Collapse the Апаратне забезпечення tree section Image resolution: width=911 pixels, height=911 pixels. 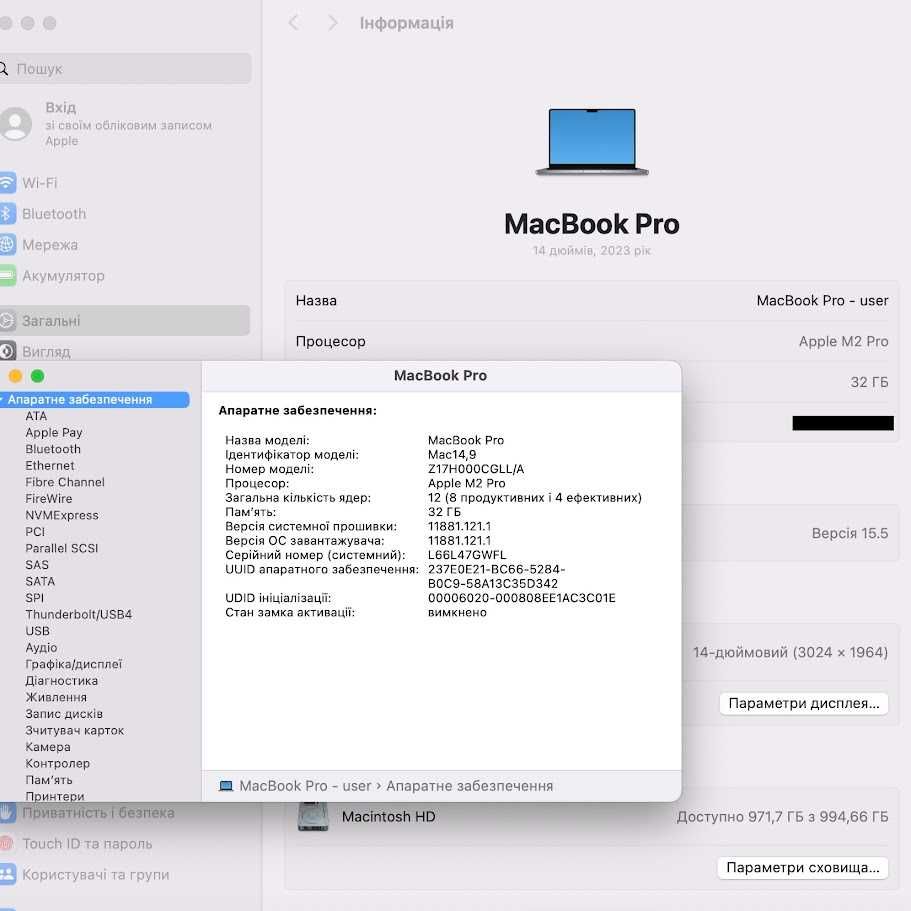point(2,400)
